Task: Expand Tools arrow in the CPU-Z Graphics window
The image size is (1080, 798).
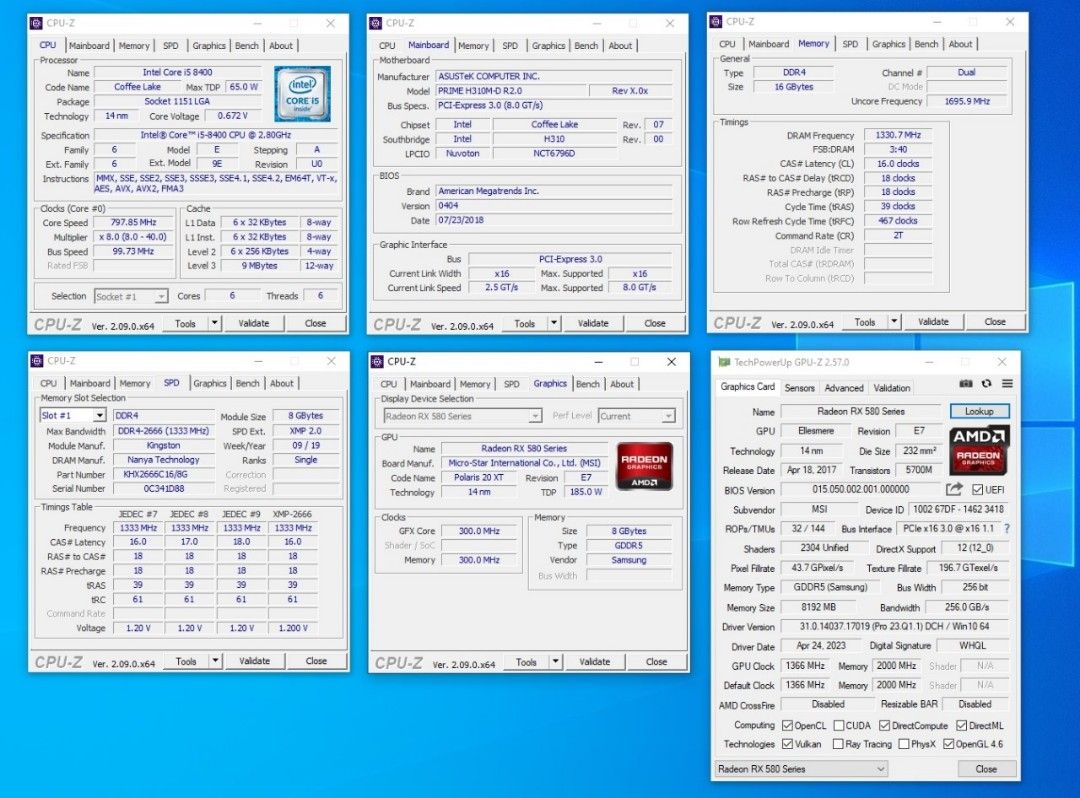Action: tap(555, 662)
